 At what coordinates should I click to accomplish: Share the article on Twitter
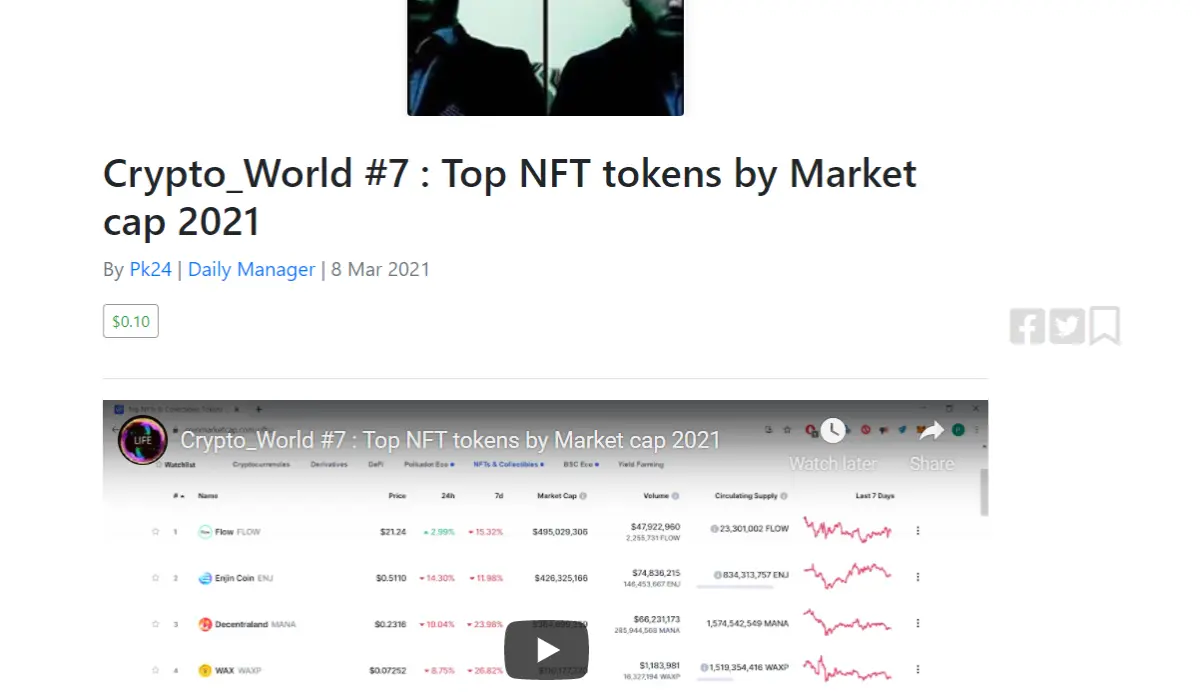[1067, 327]
